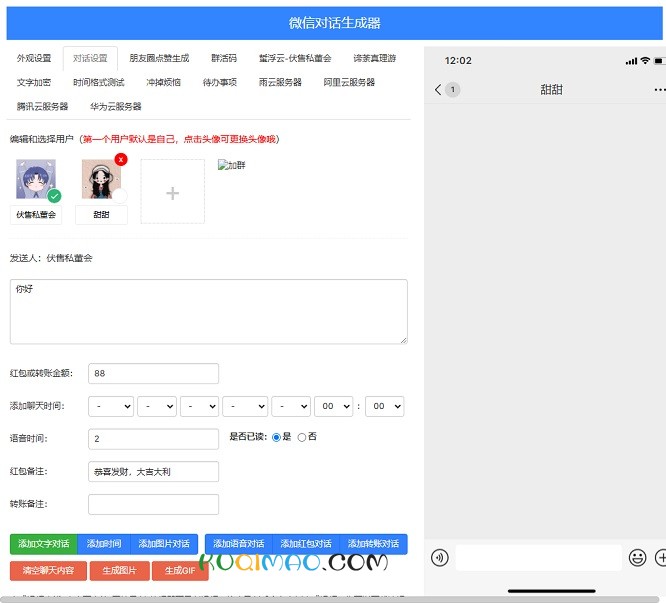Add a new user with the plus box
666x603 pixels.
coord(172,192)
